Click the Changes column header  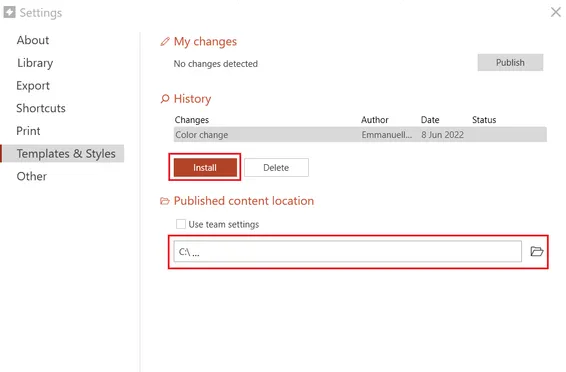192,120
